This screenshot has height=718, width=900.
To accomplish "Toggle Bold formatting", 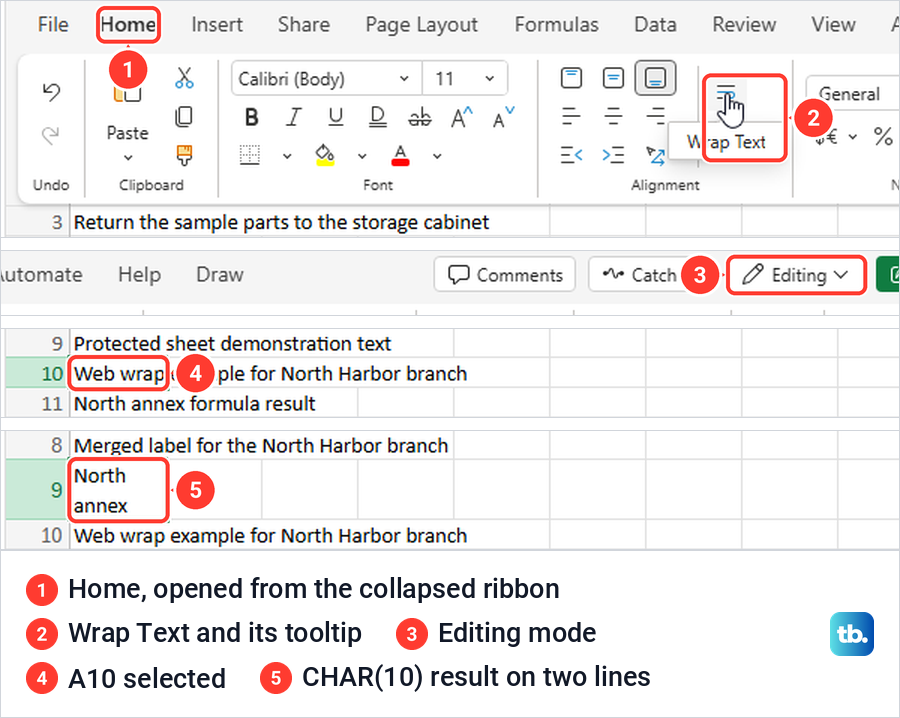I will pyautogui.click(x=251, y=118).
